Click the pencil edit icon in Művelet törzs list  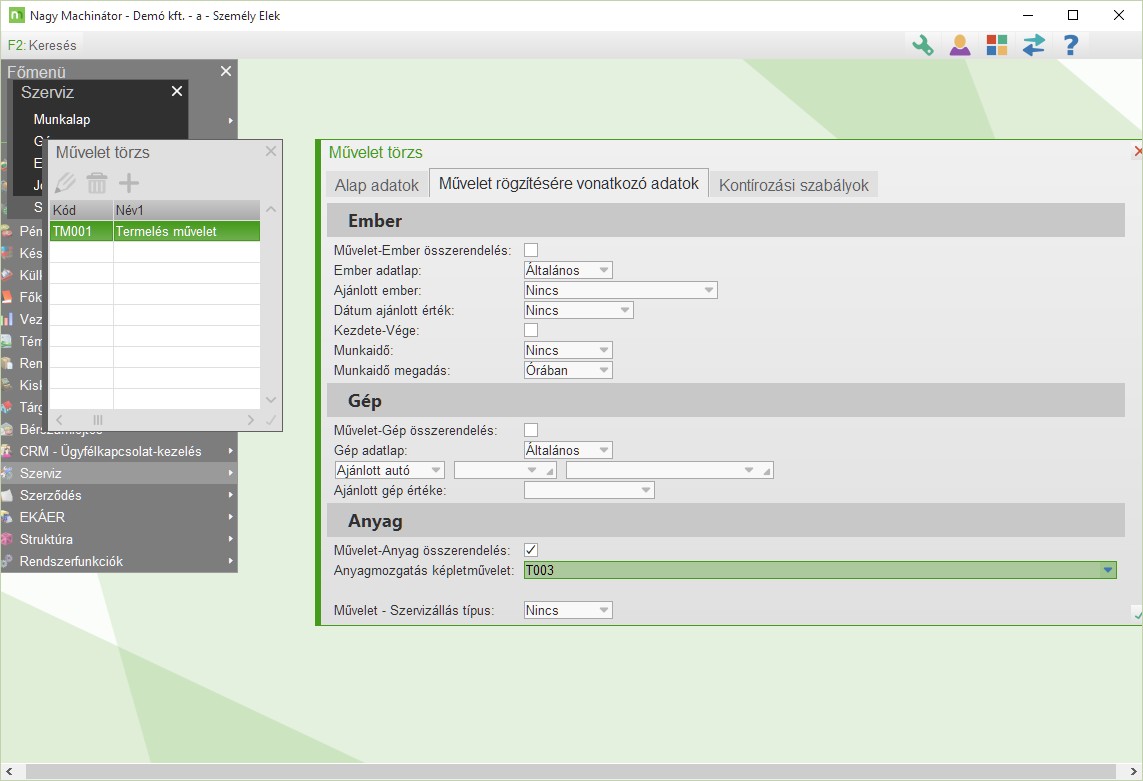click(x=65, y=183)
